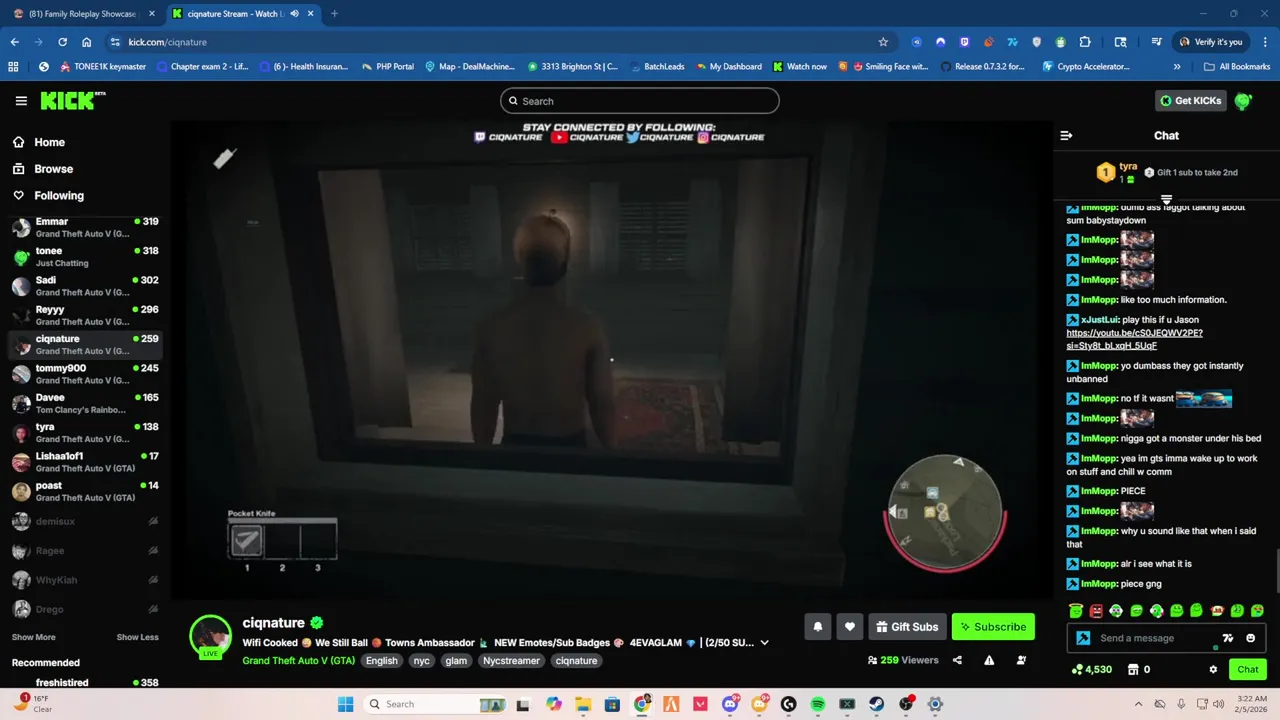Open the Google apps grid in bookmarks bar
Viewport: 1280px width, 720px height.
[x=13, y=67]
